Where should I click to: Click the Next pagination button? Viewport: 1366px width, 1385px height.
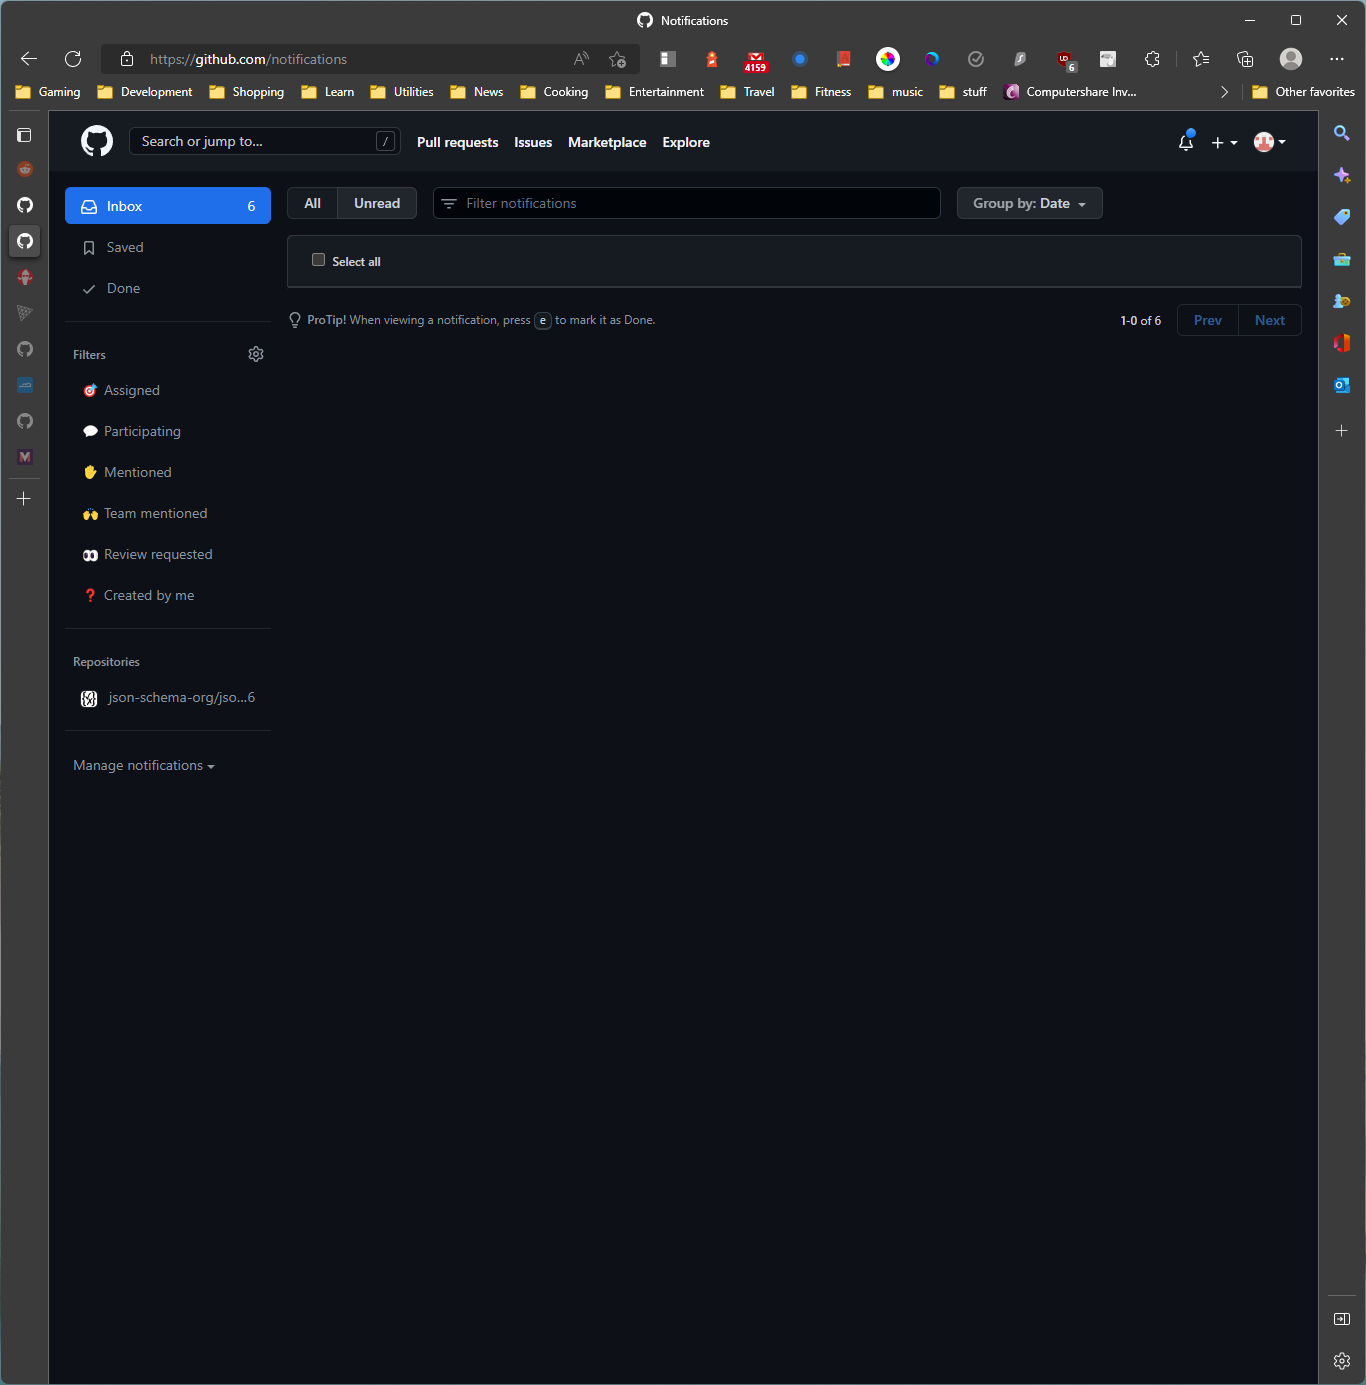(1269, 320)
